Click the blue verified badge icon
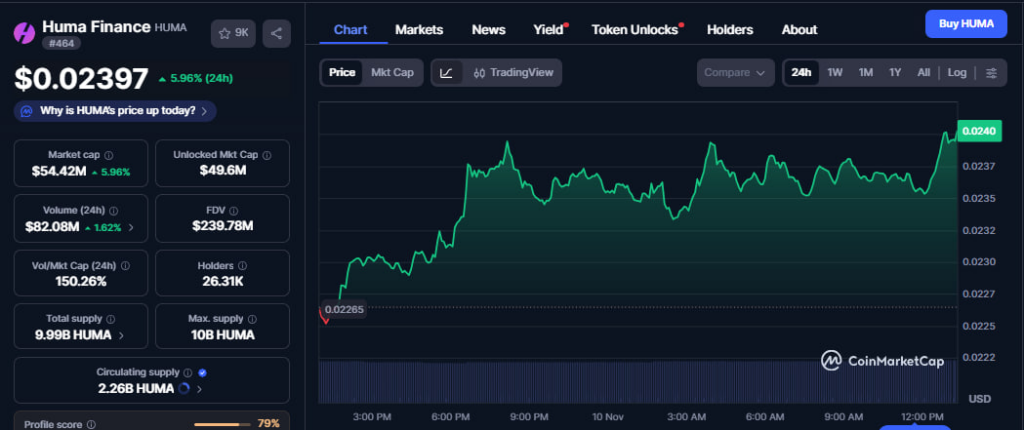The width and height of the screenshot is (1024, 430). (x=202, y=372)
